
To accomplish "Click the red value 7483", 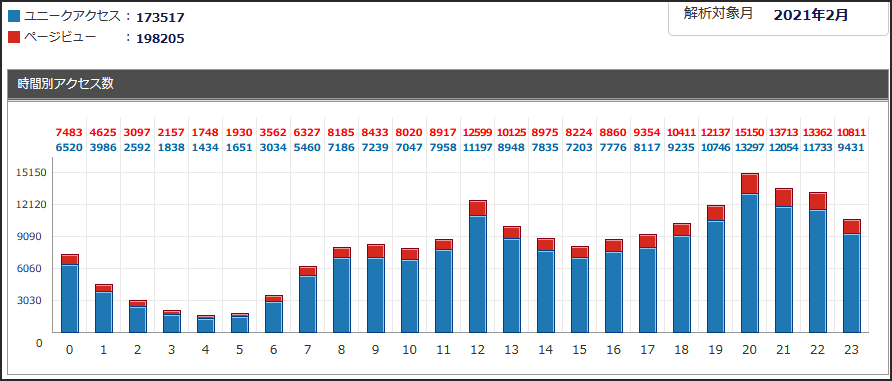I will point(69,132).
